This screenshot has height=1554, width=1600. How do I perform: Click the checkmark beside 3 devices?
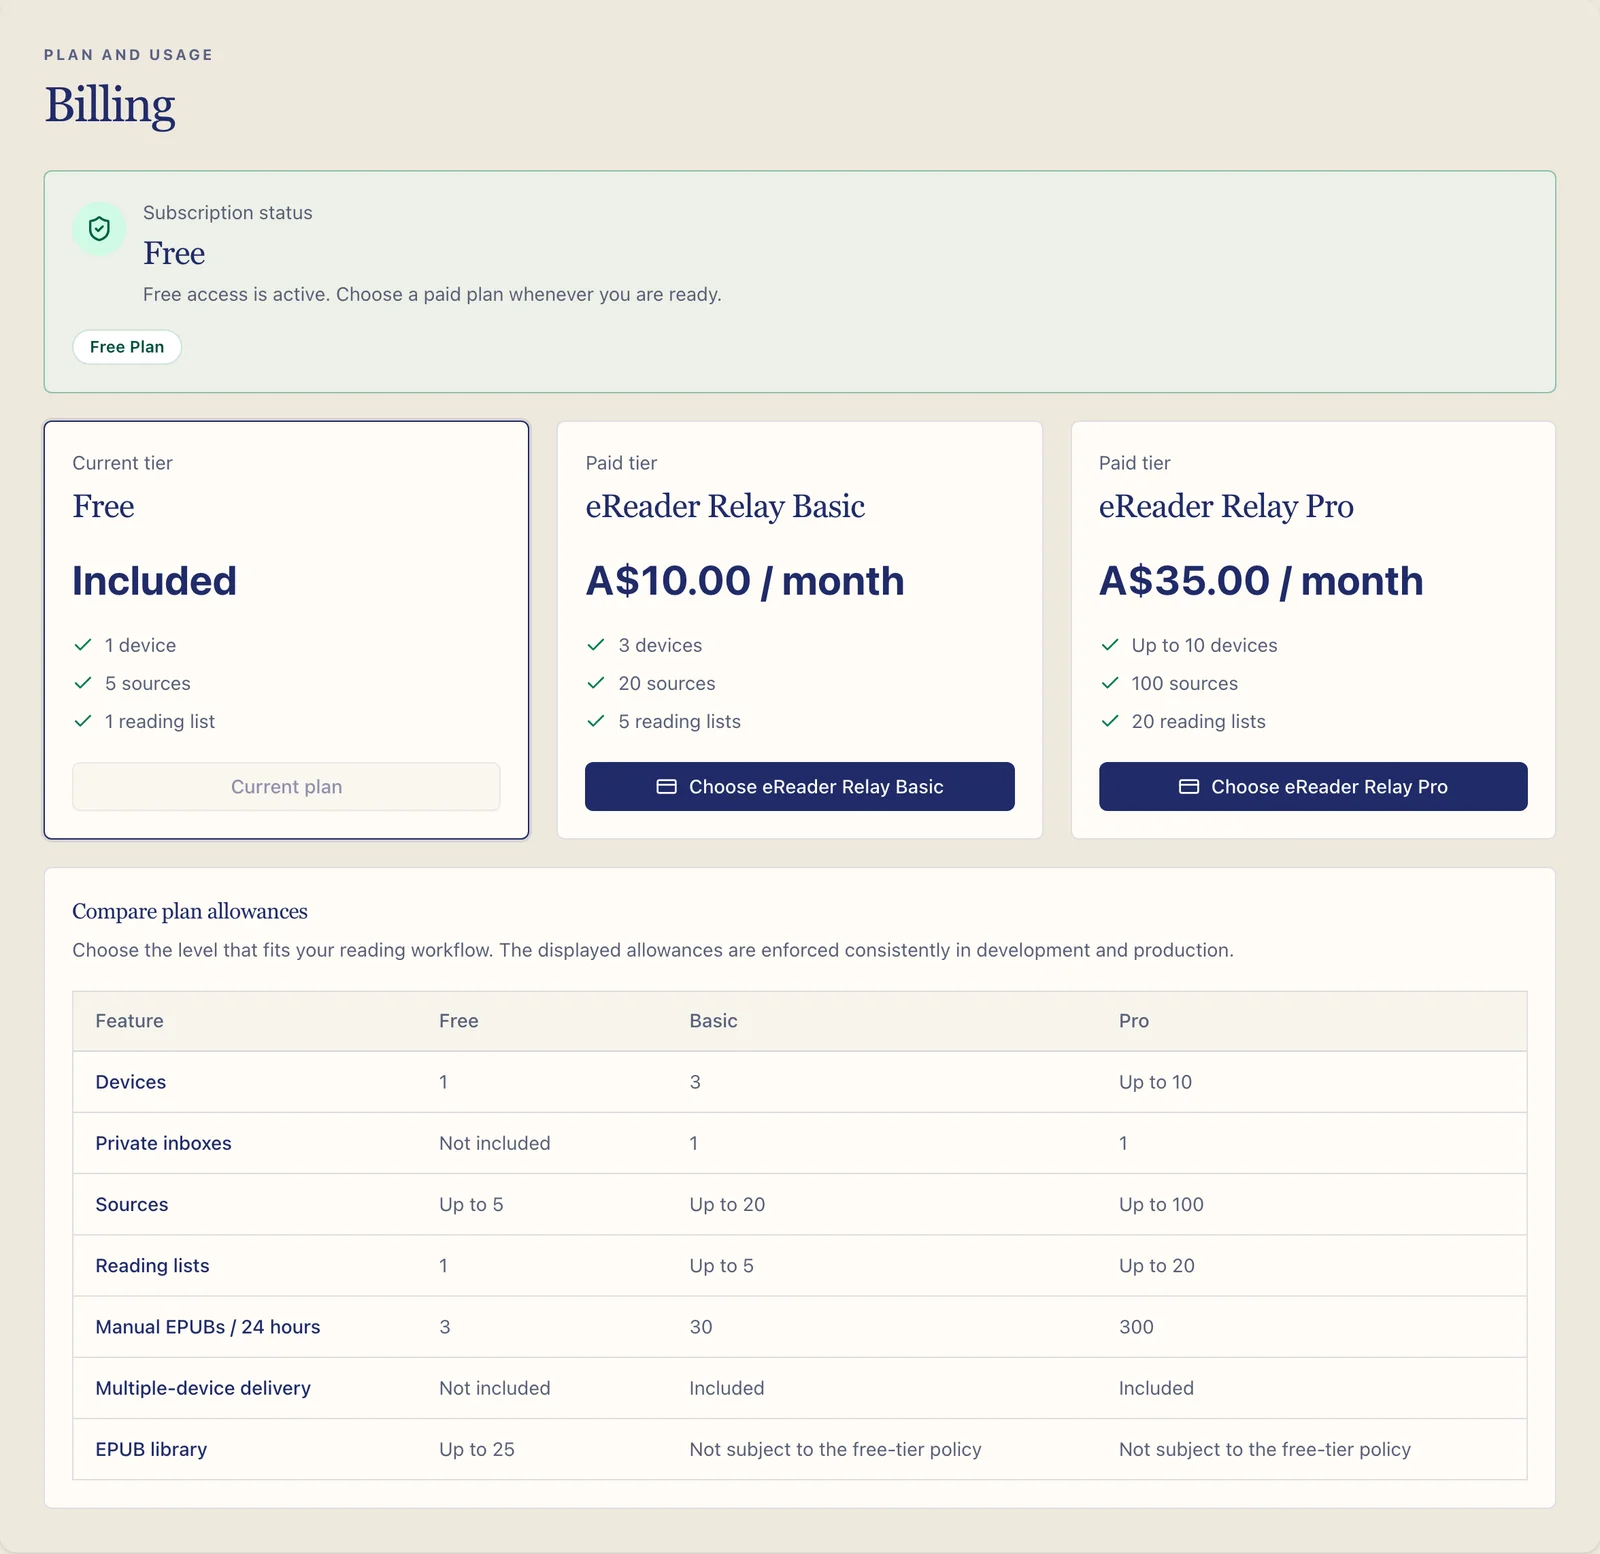596,645
